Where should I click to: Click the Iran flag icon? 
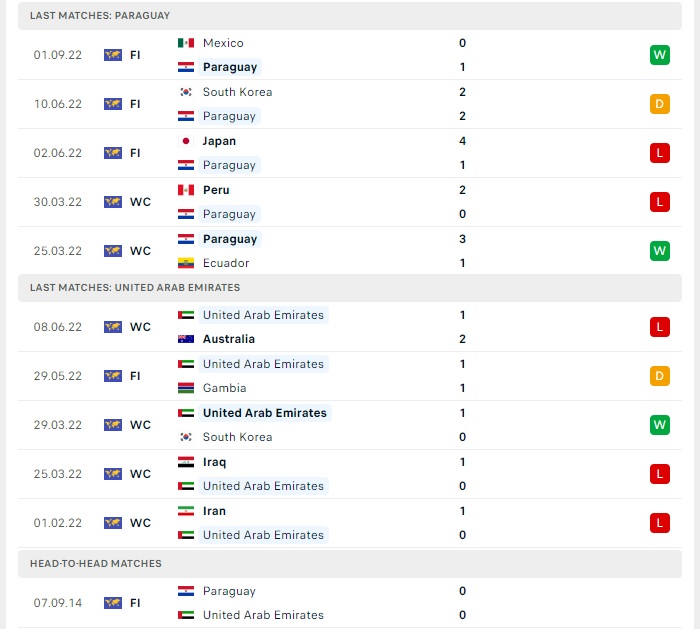186,511
